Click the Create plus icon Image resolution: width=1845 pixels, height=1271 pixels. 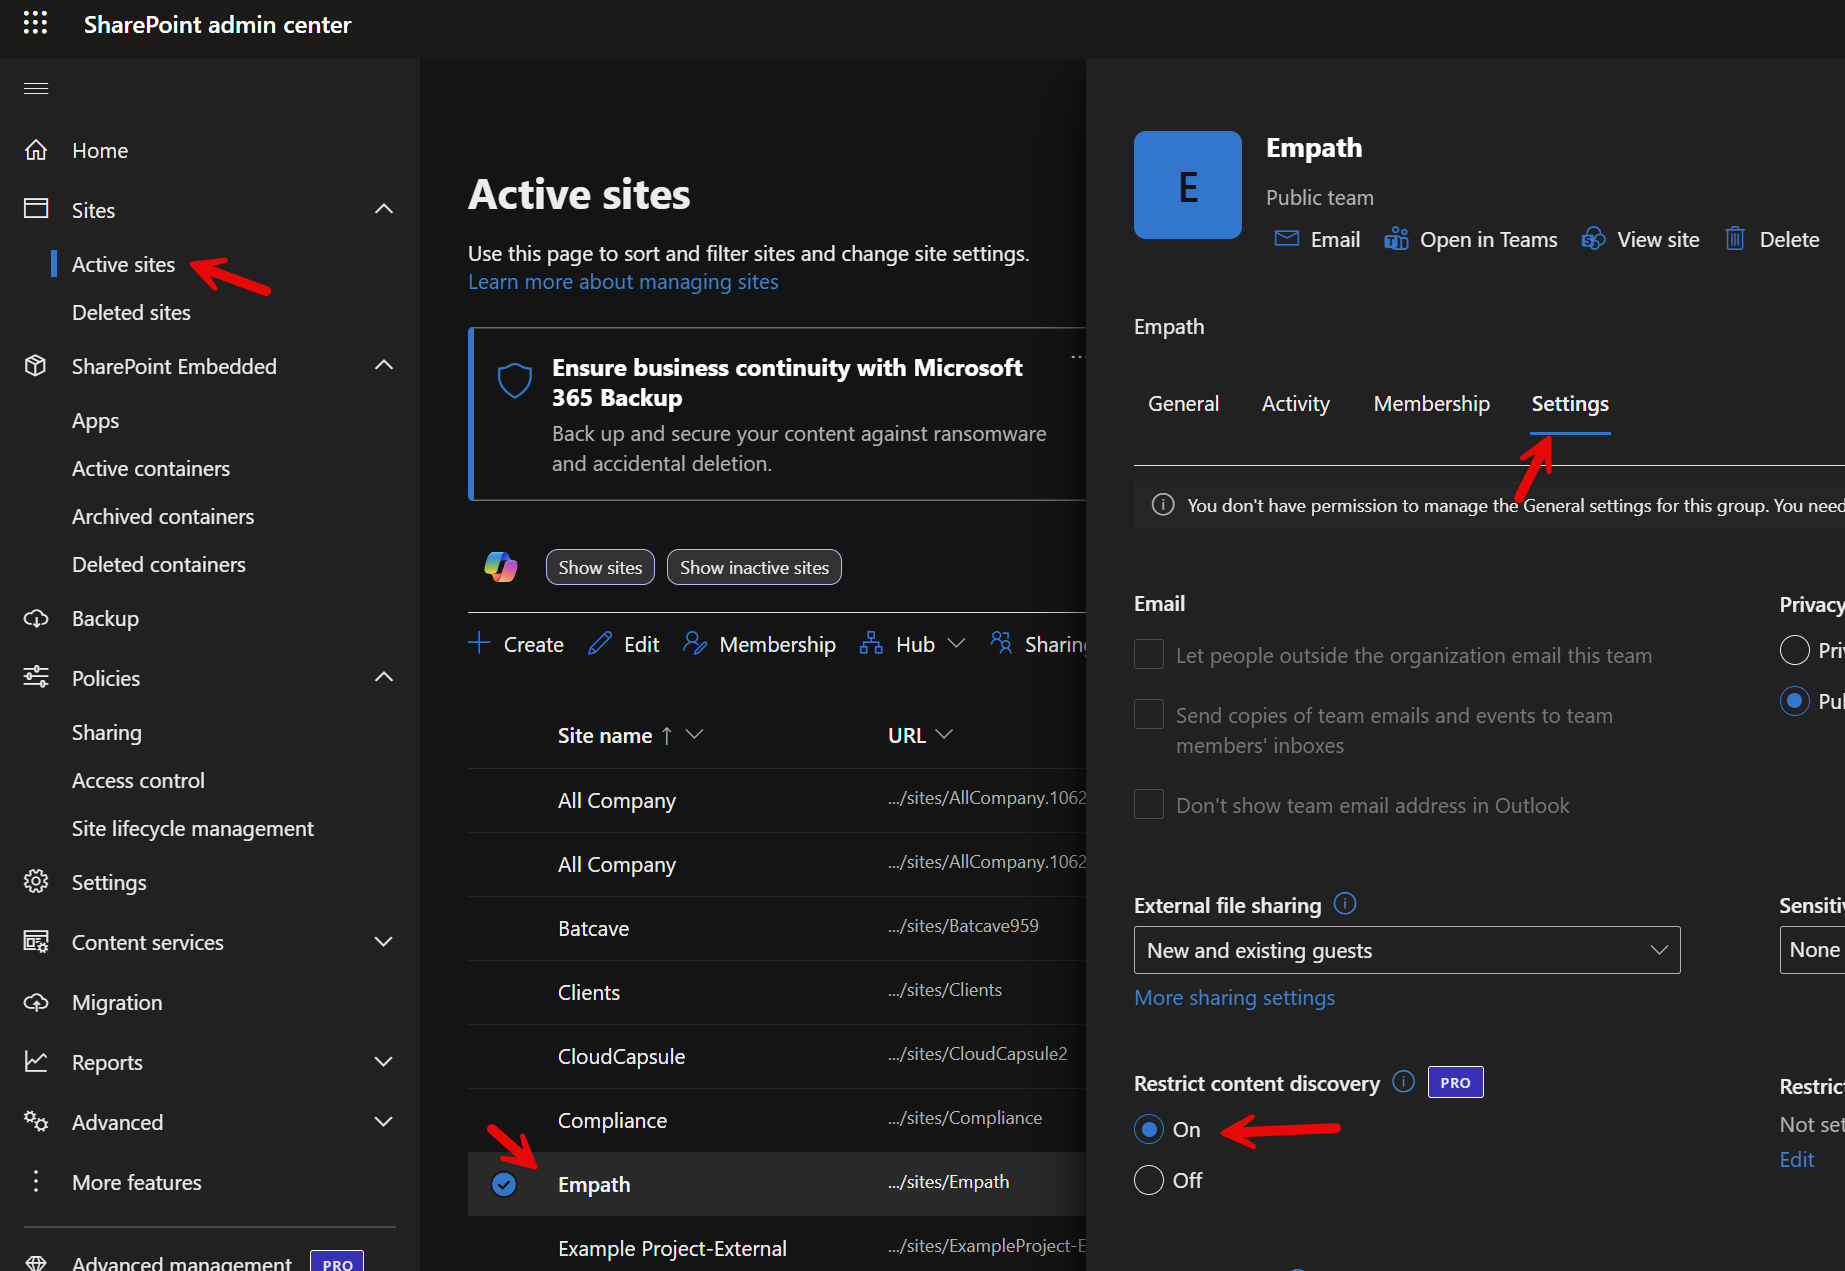coord(479,643)
